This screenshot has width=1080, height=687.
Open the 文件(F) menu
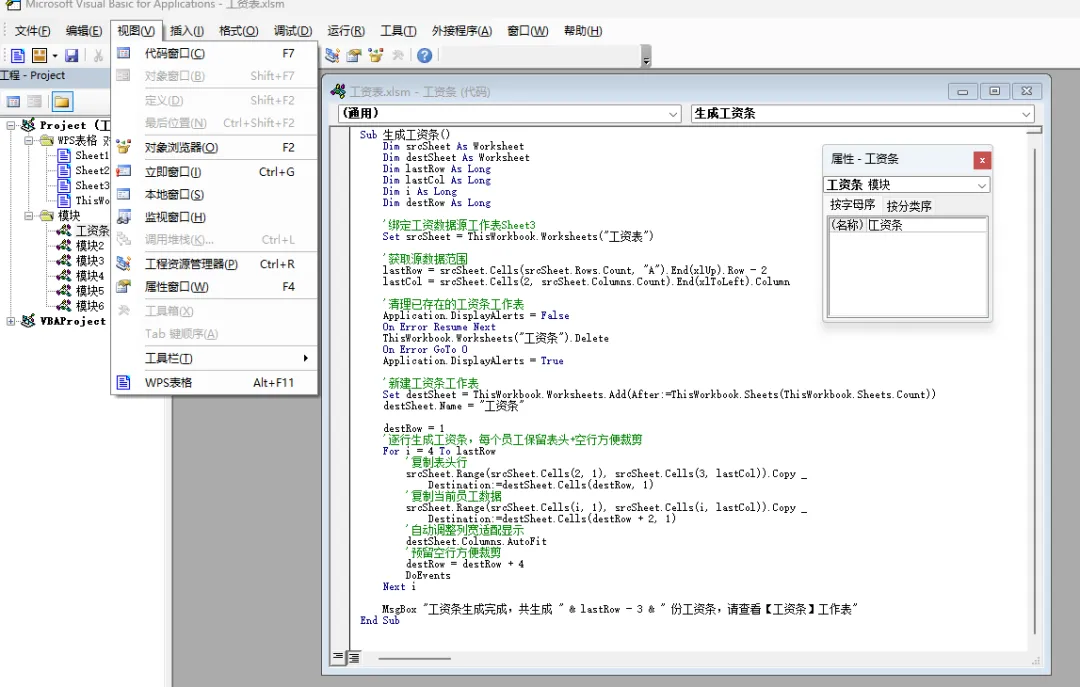pyautogui.click(x=32, y=31)
